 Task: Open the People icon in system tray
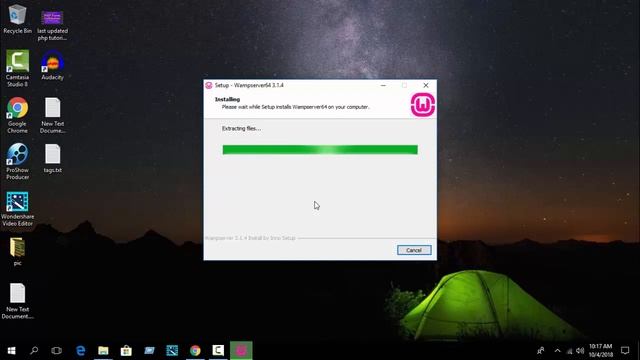point(541,351)
